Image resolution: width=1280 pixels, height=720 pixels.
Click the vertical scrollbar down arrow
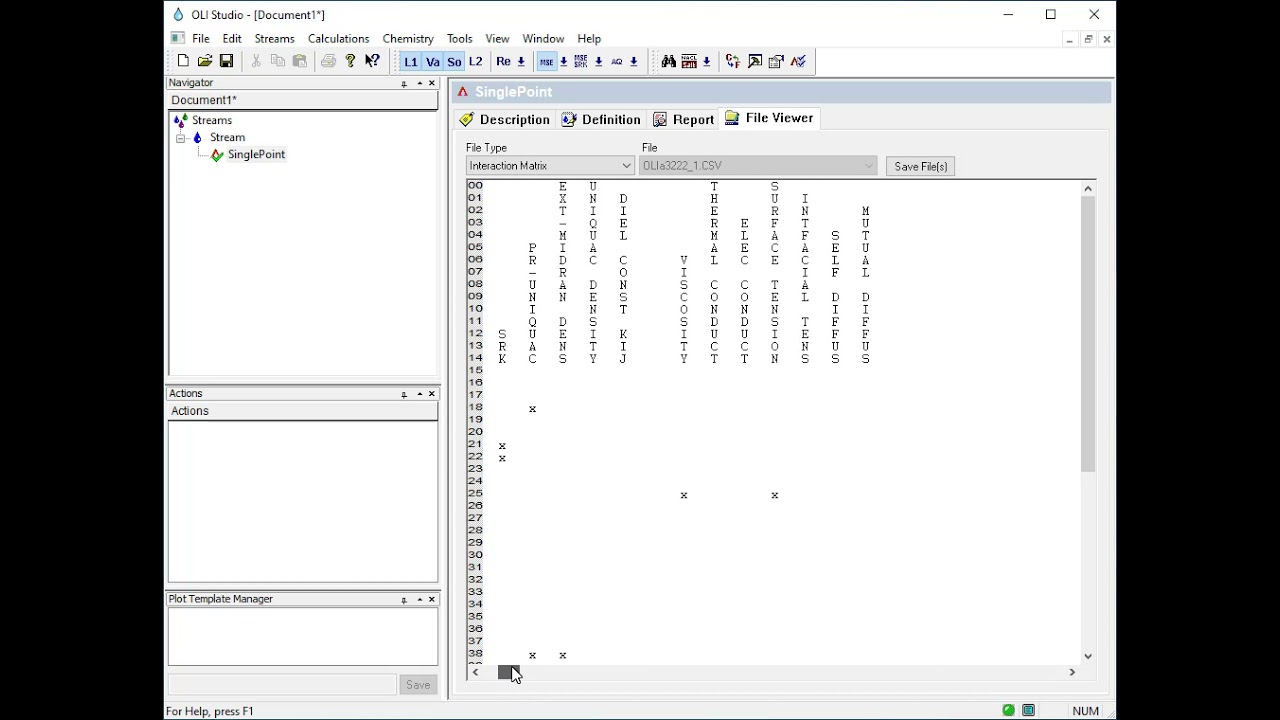pos(1088,657)
